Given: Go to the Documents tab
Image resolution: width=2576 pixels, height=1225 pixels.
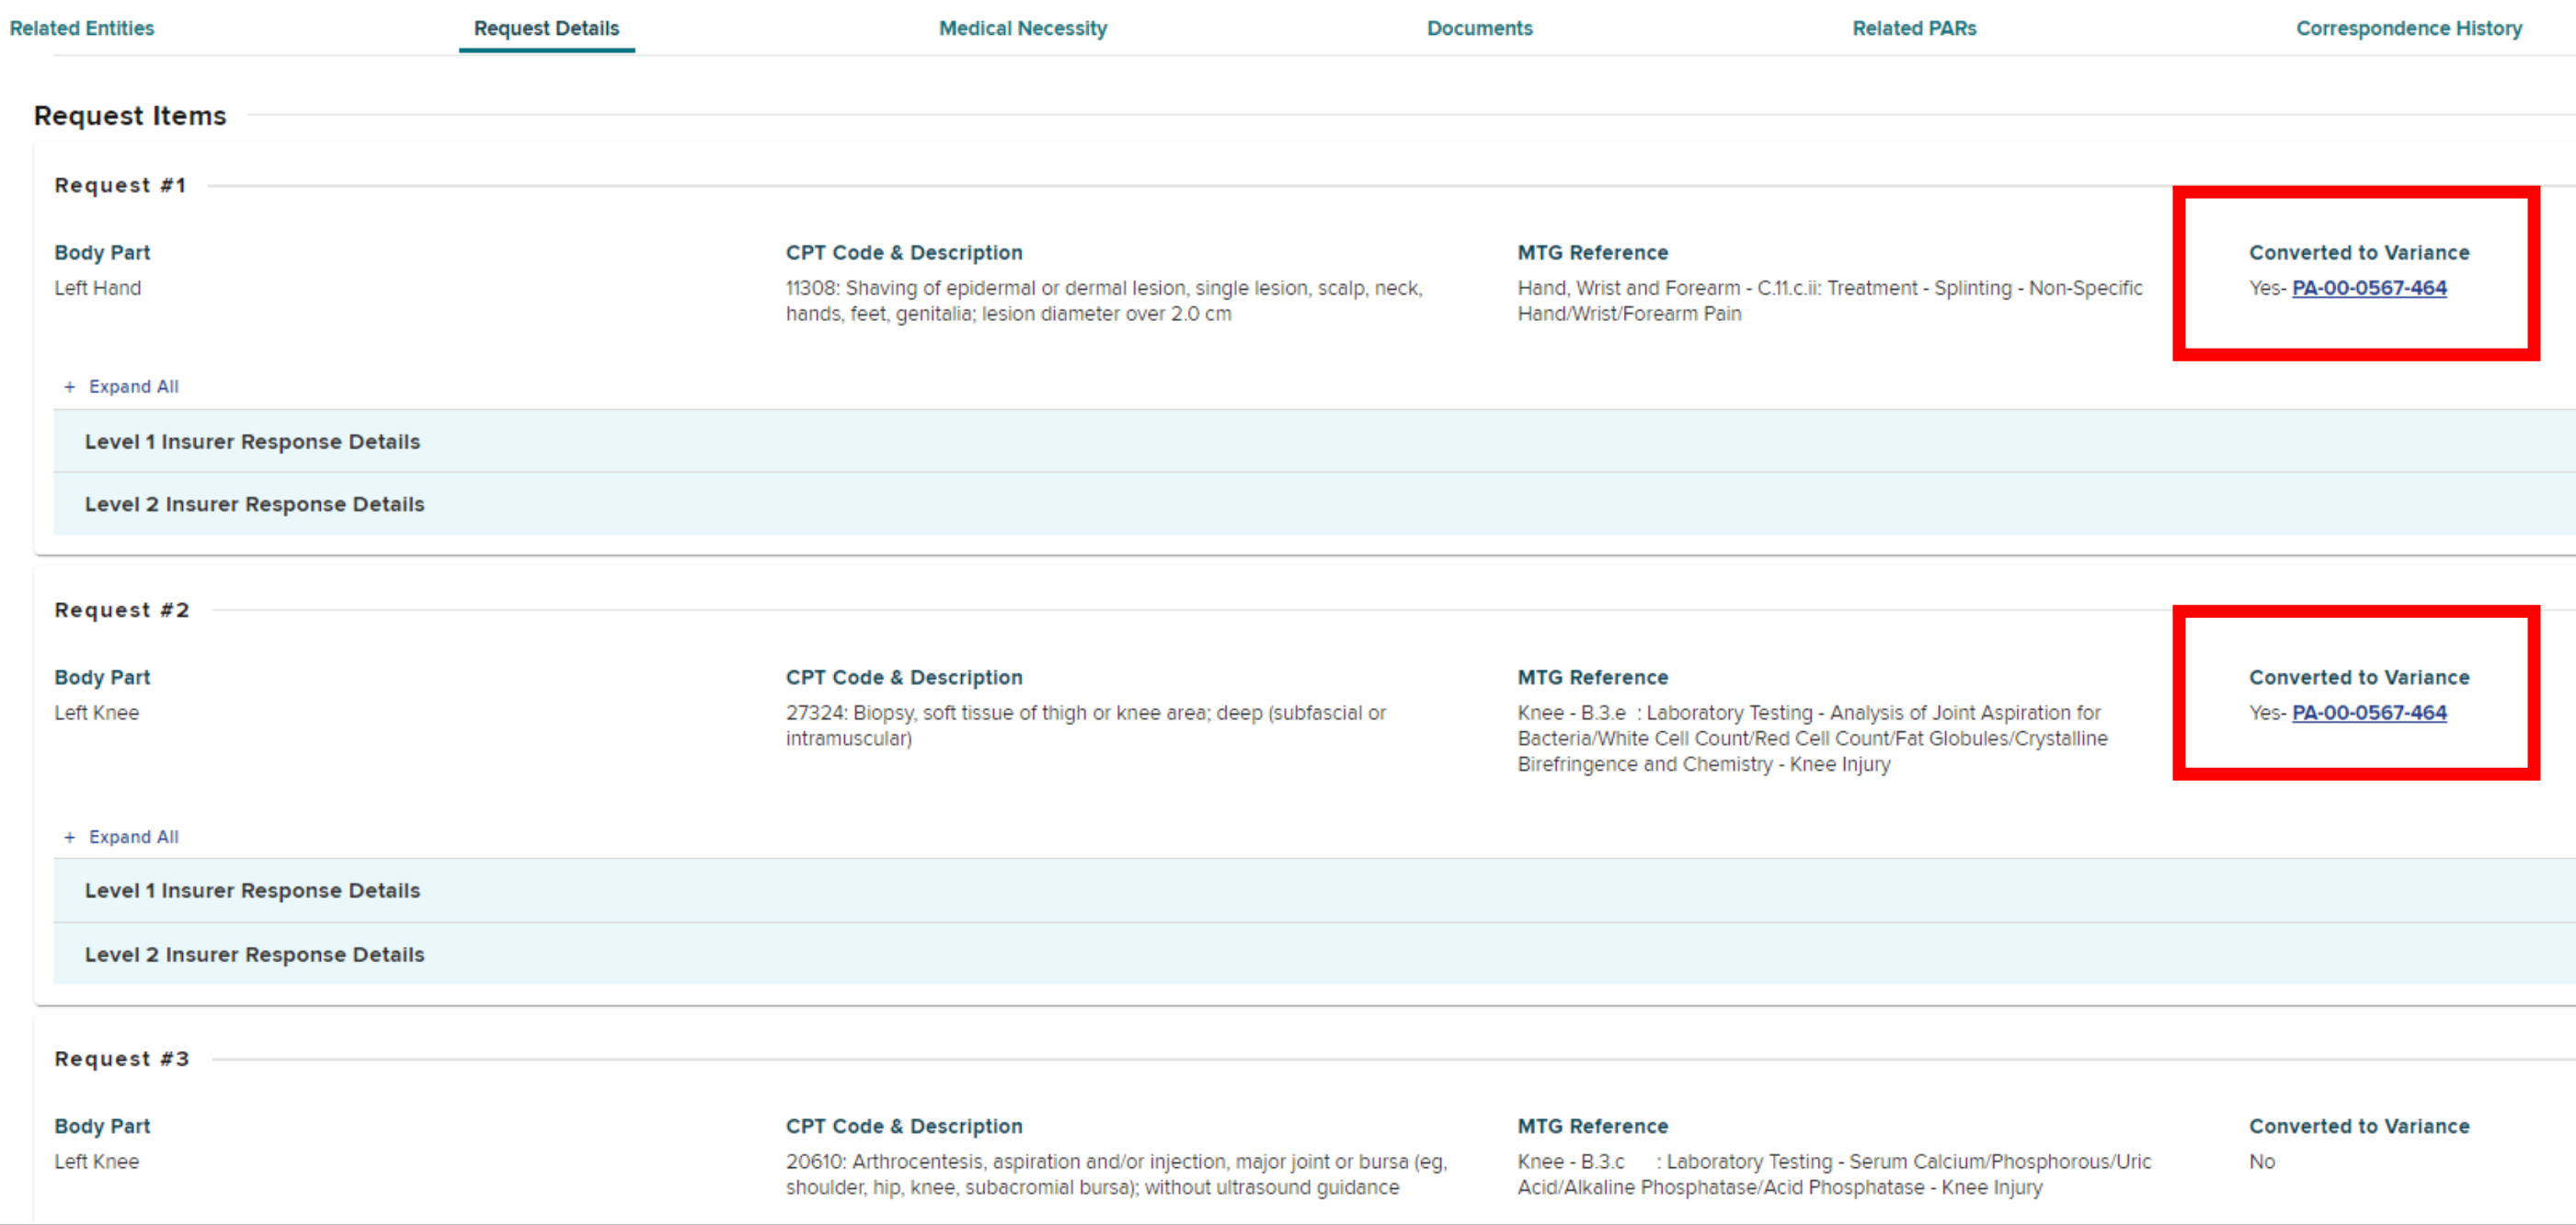Looking at the screenshot, I should point(1479,28).
